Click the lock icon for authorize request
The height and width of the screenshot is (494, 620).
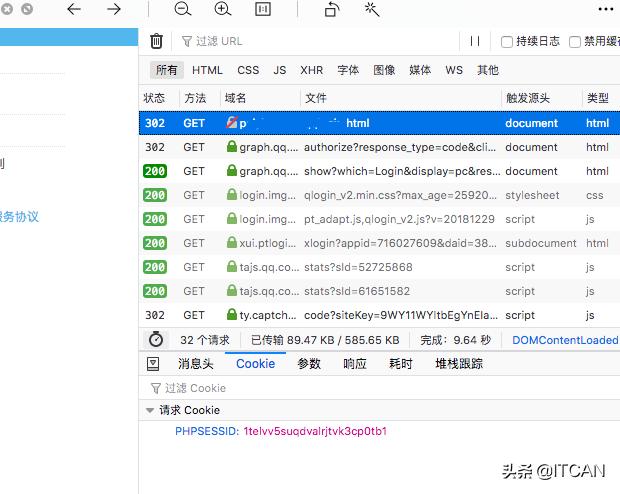coord(232,146)
